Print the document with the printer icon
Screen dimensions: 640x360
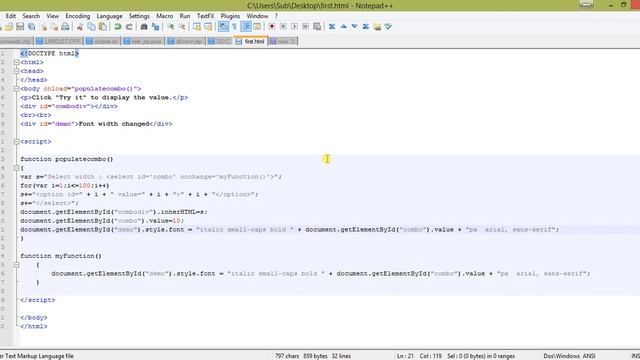pyautogui.click(x=65, y=27)
